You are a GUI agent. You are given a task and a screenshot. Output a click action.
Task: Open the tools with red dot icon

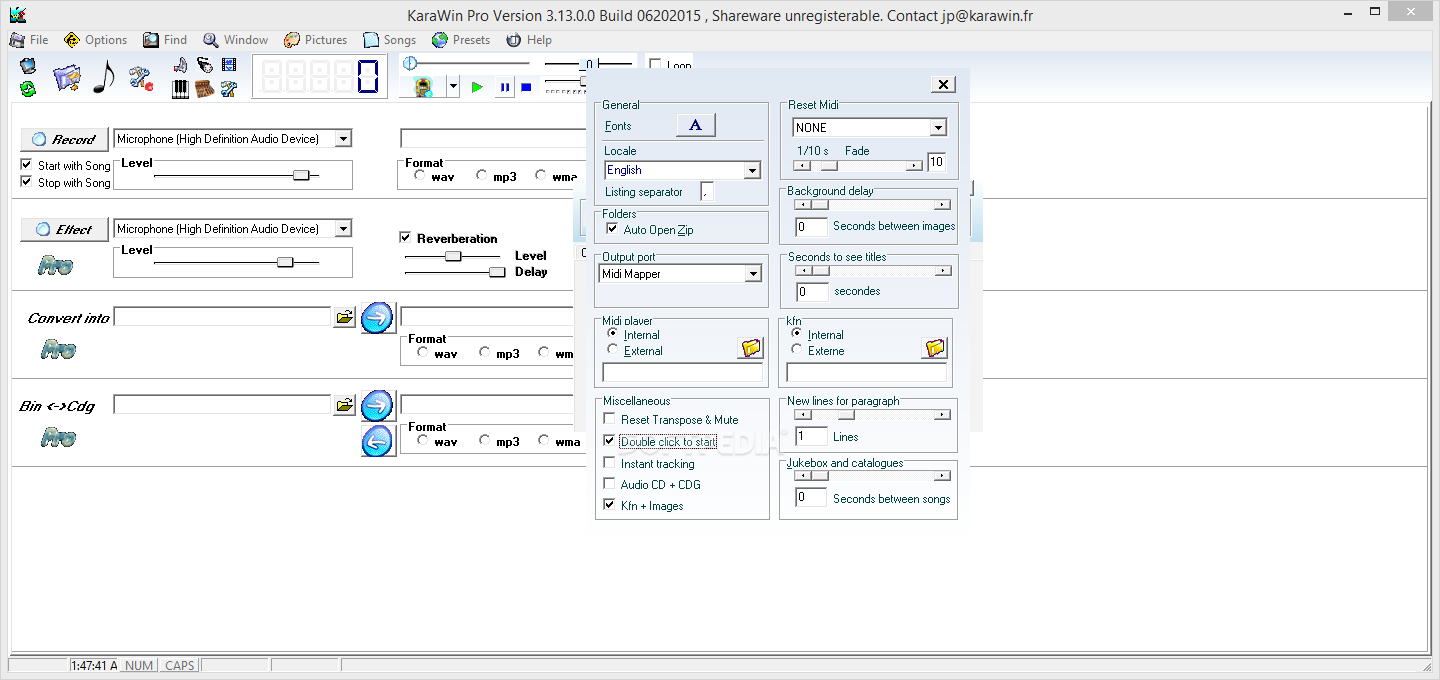pyautogui.click(x=141, y=78)
